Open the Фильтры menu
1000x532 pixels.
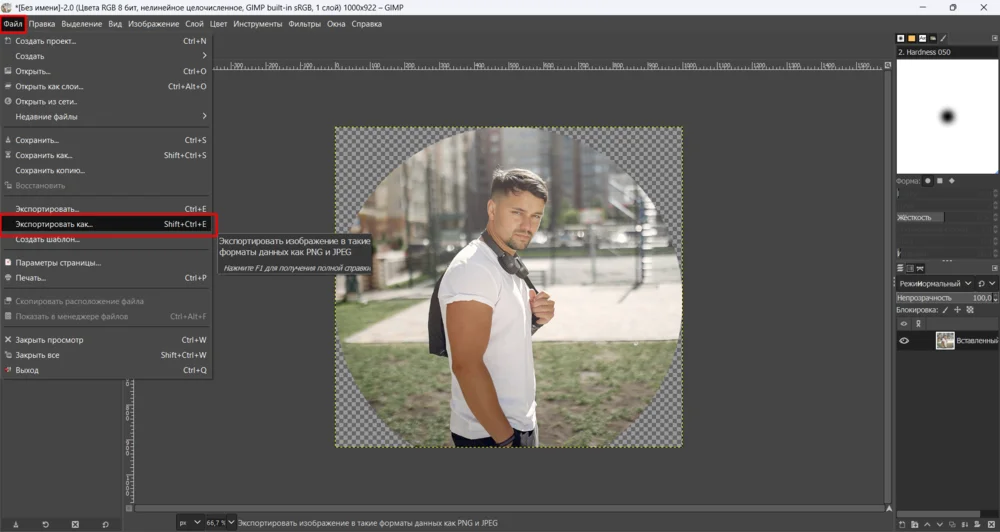click(304, 23)
